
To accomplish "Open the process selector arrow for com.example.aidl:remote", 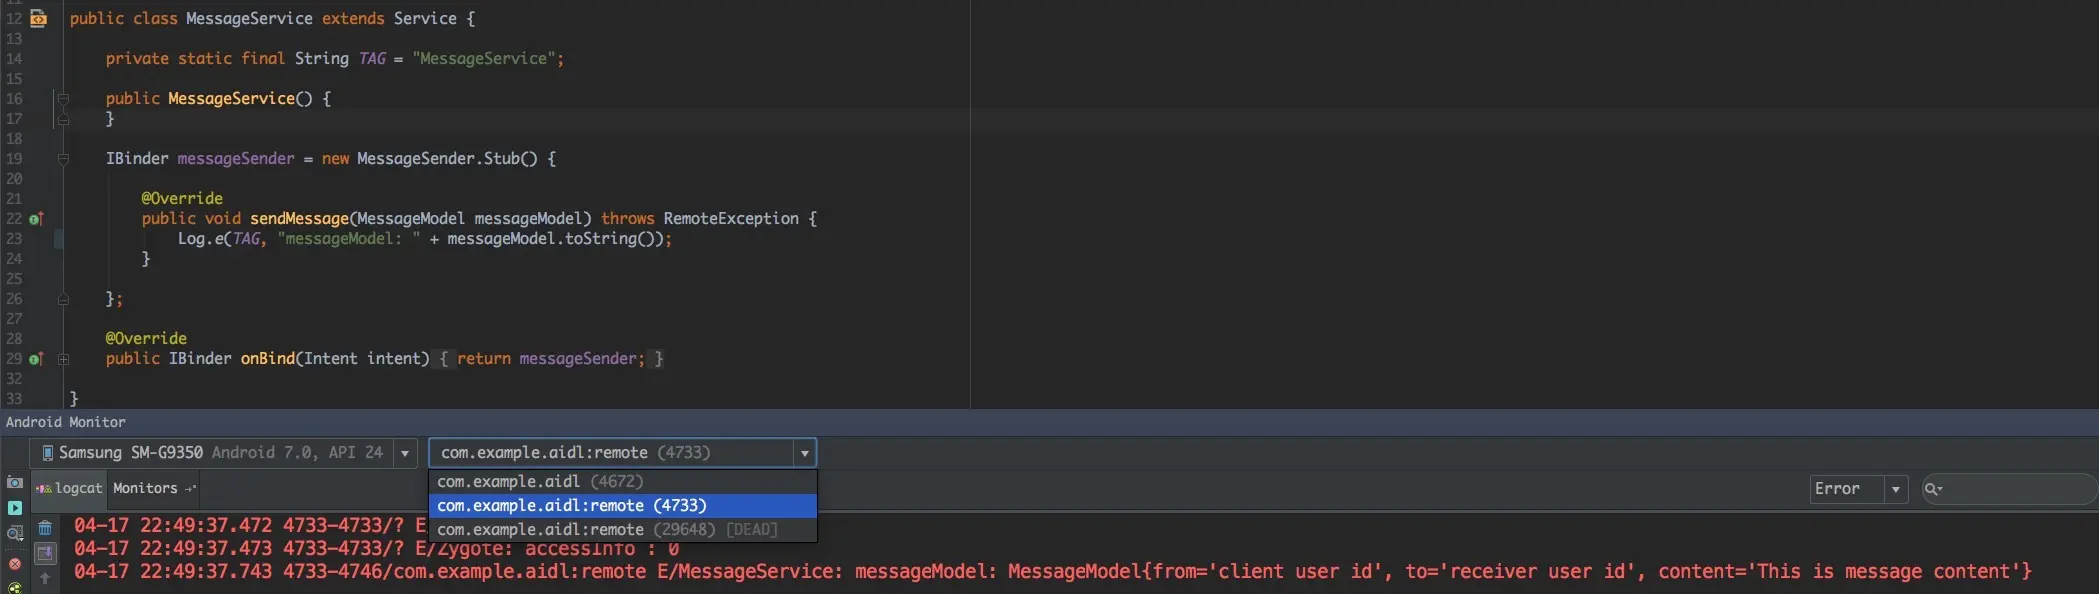I will click(804, 453).
